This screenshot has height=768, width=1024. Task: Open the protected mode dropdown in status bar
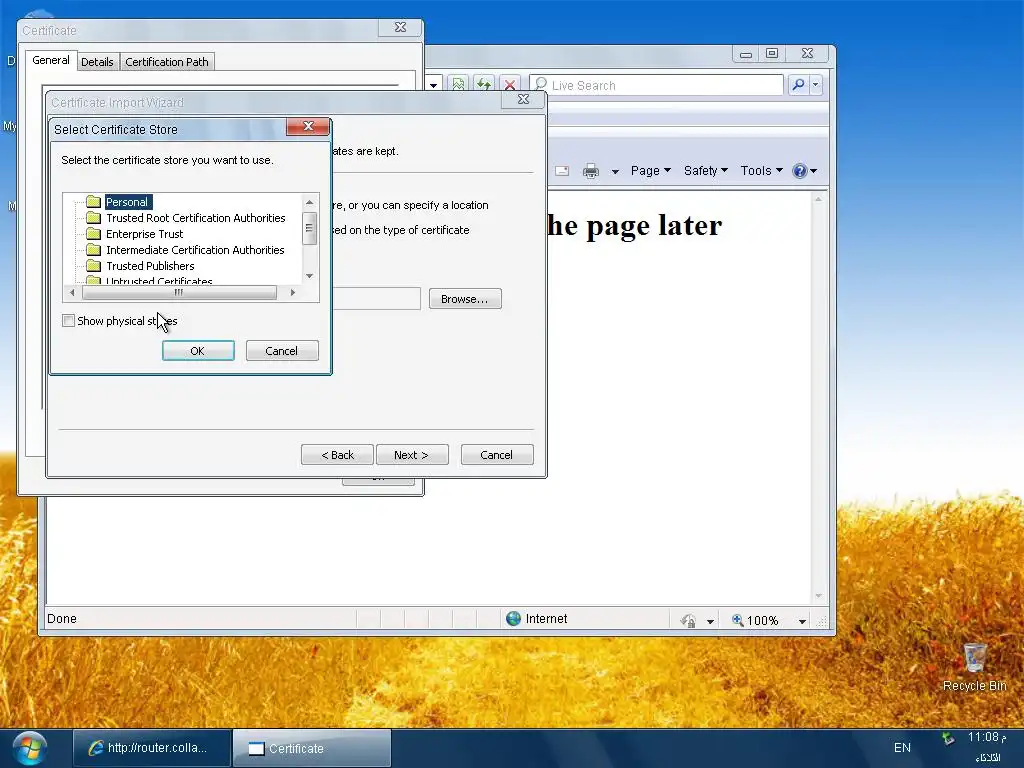[710, 621]
